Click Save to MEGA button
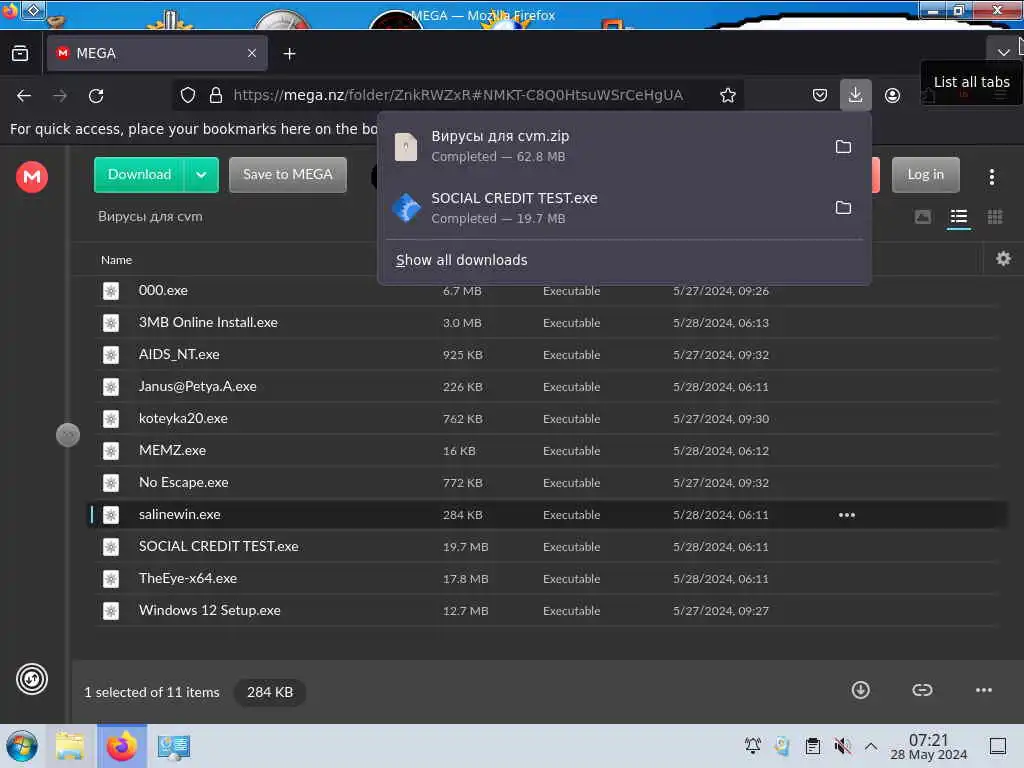Viewport: 1024px width, 768px height. click(x=287, y=175)
